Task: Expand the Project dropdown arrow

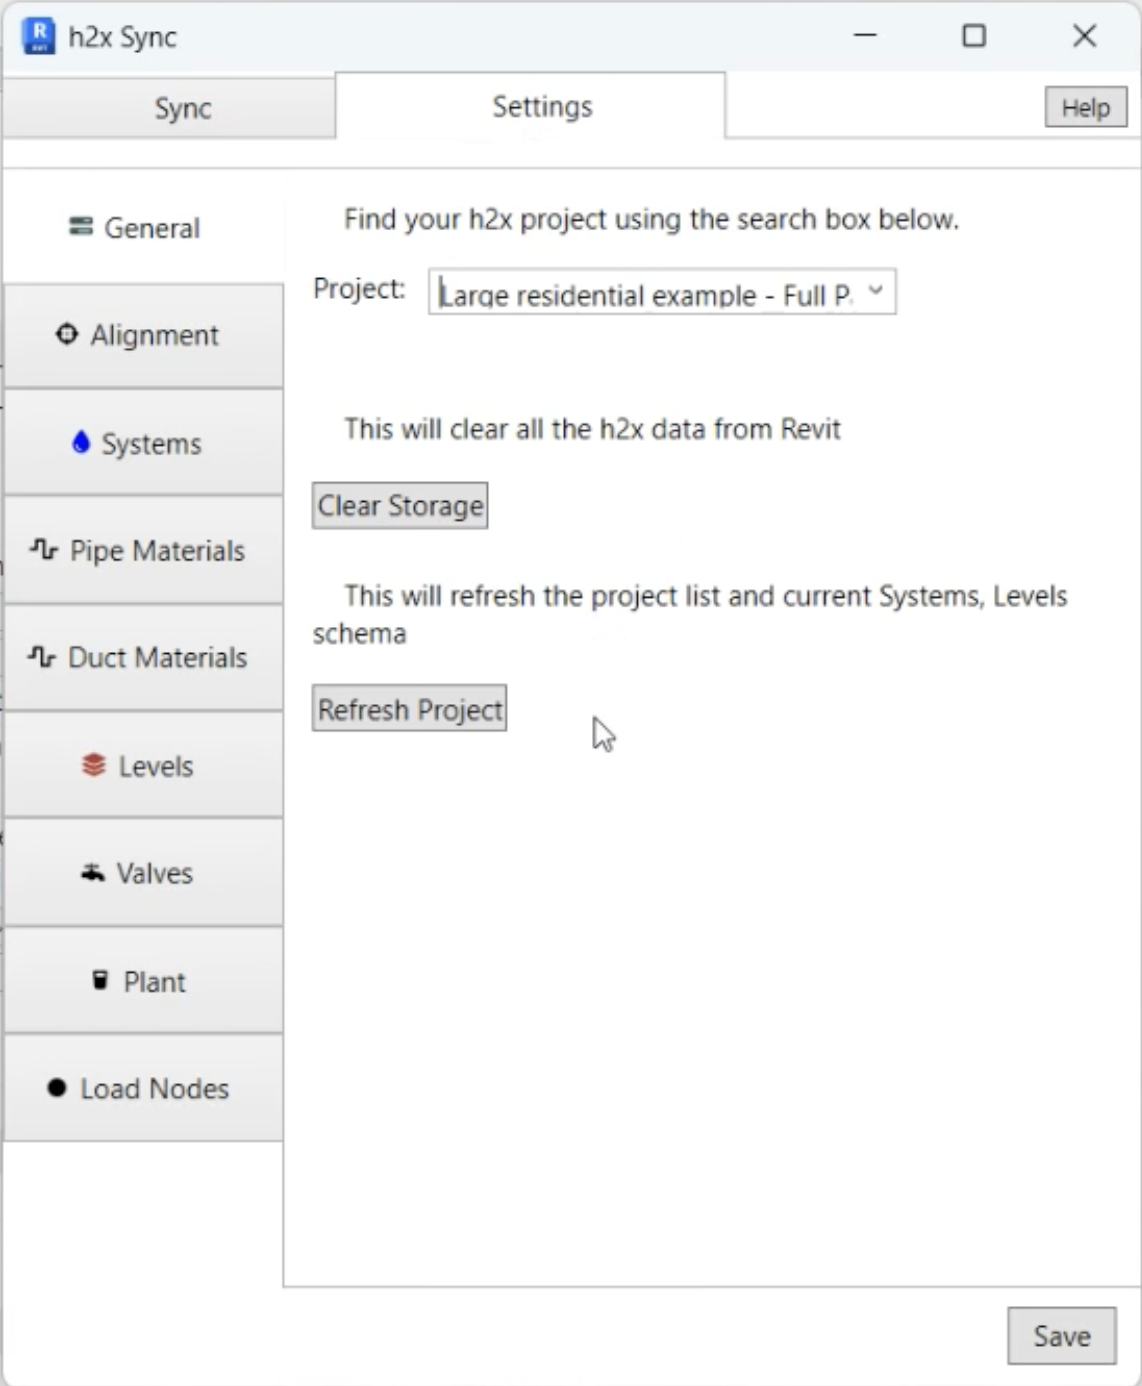Action: click(x=875, y=291)
